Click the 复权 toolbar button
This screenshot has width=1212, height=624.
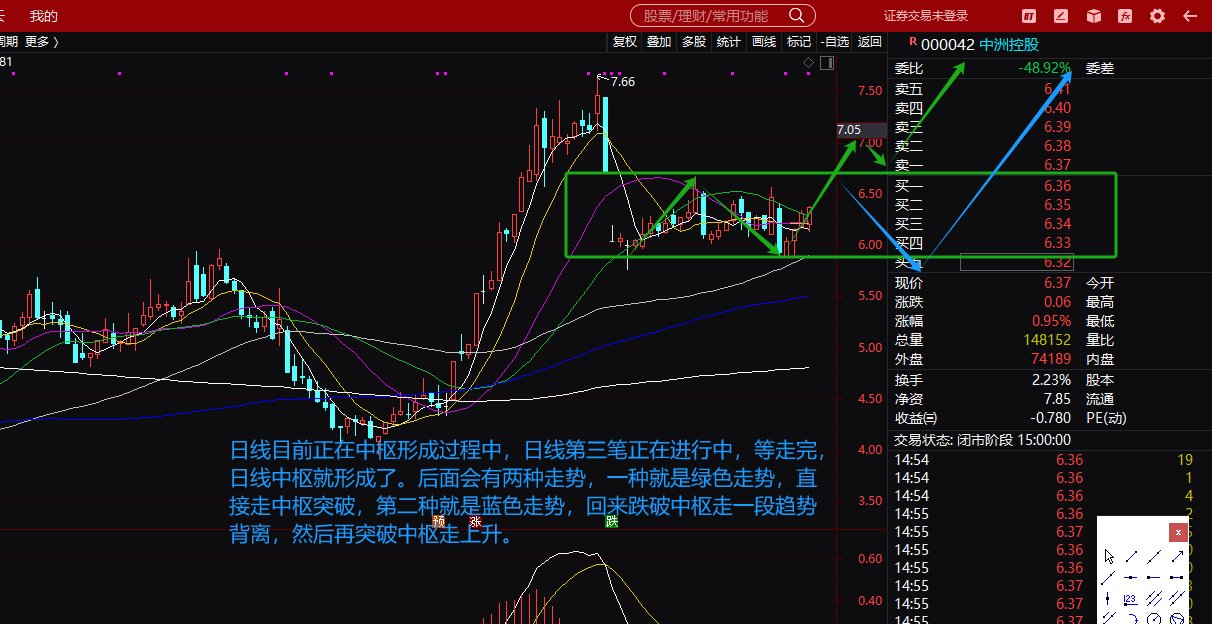click(x=625, y=41)
